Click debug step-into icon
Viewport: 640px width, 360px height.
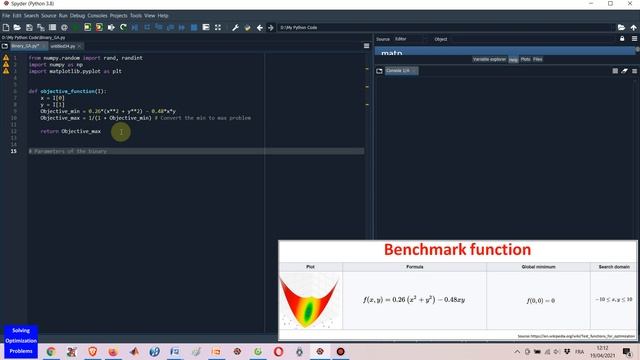pos(158,27)
